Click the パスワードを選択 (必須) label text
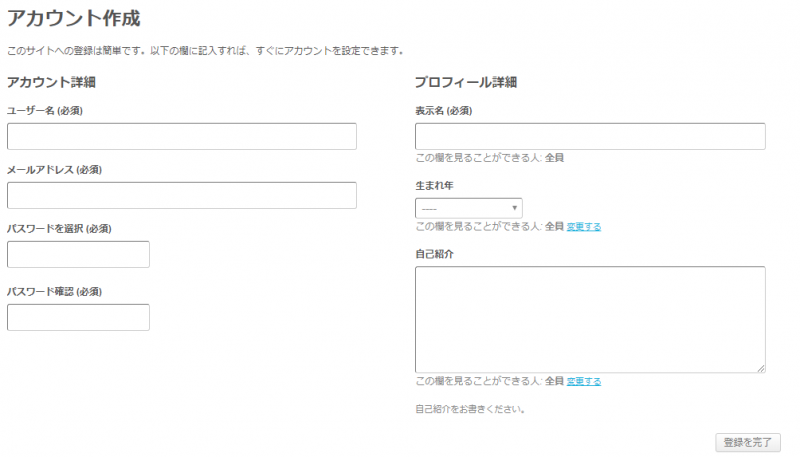Viewport: 800px width, 457px height. coord(59,229)
